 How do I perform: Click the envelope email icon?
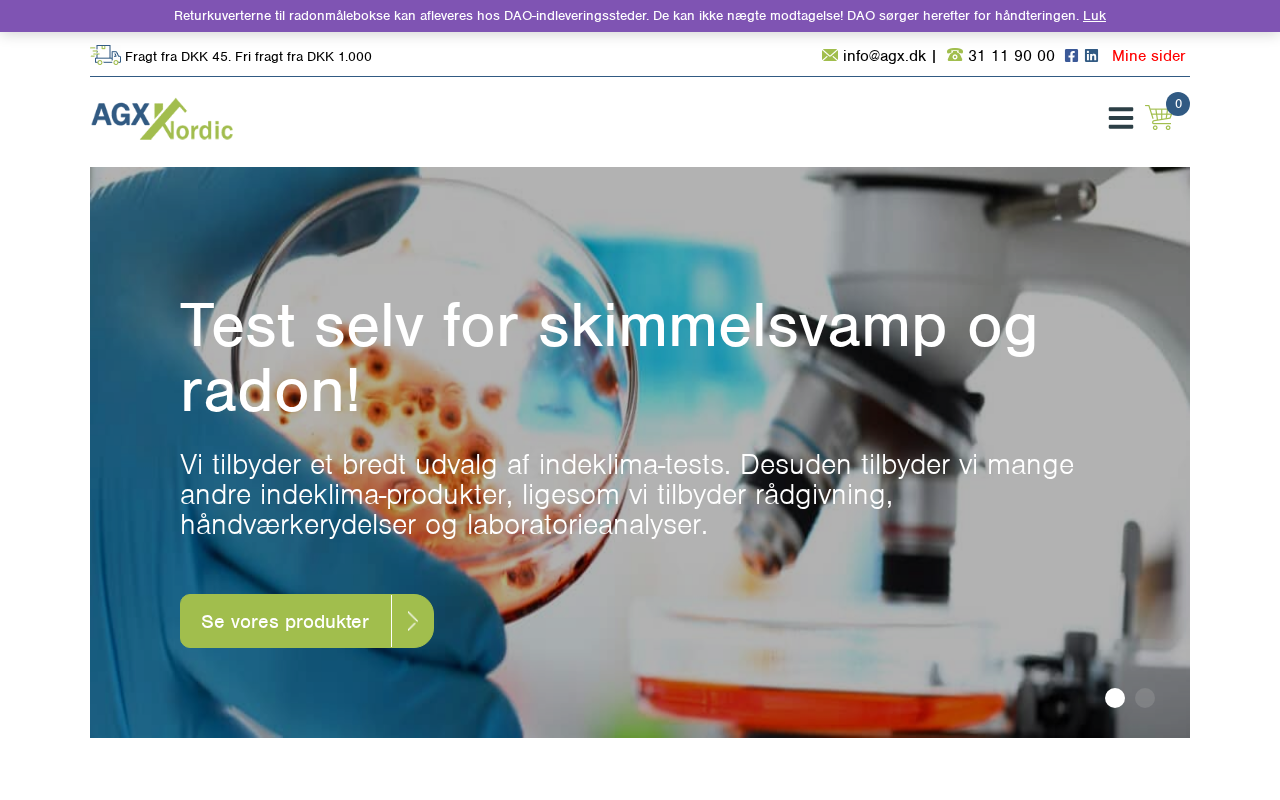tap(830, 55)
